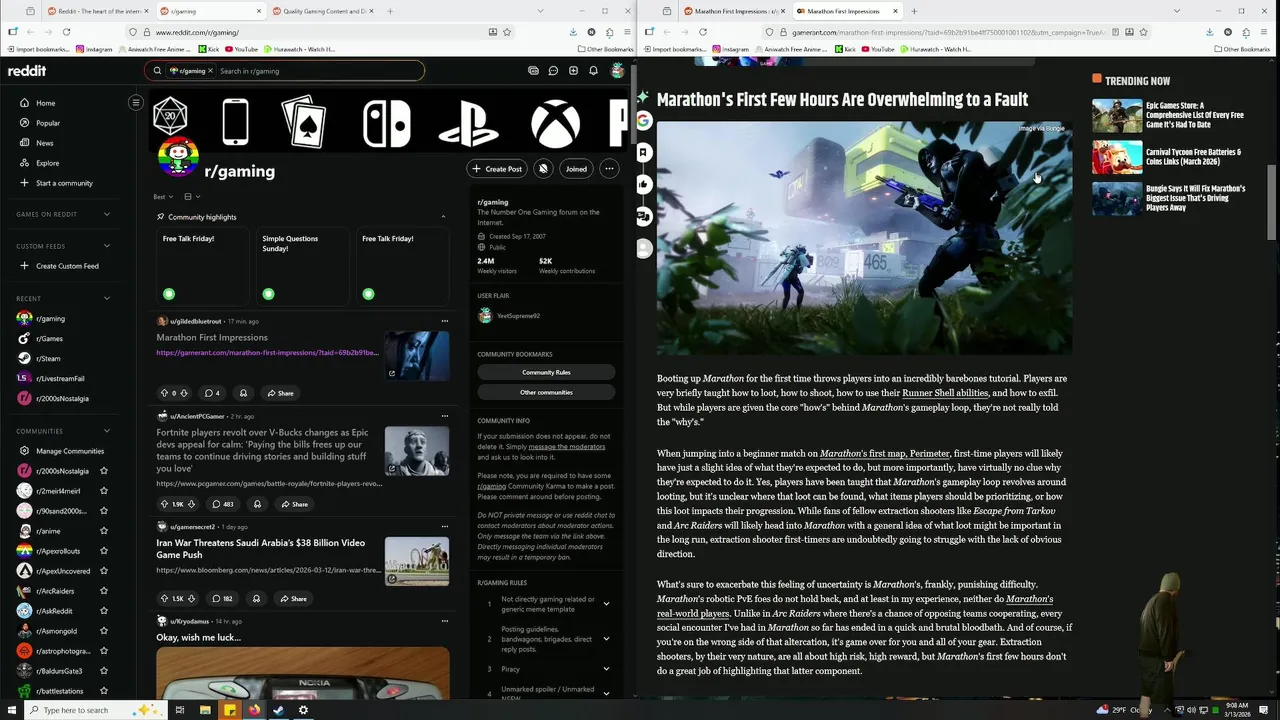
Task: Remove r/gaming filter from search box
Action: click(210, 71)
